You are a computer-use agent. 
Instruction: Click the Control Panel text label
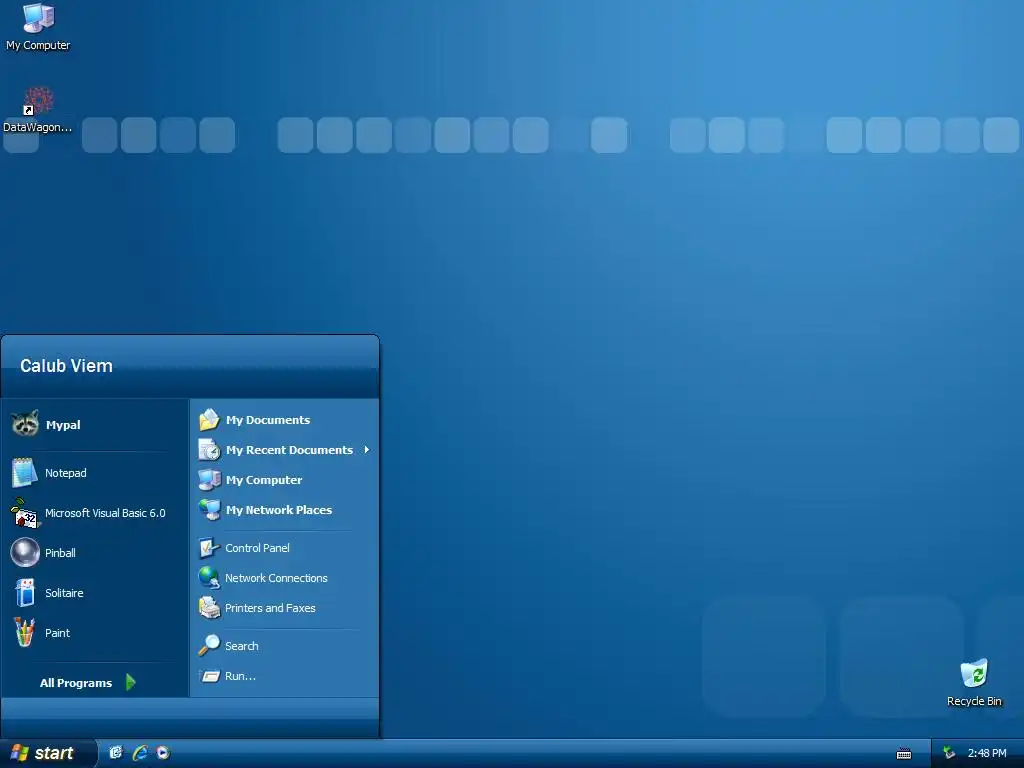(x=257, y=548)
